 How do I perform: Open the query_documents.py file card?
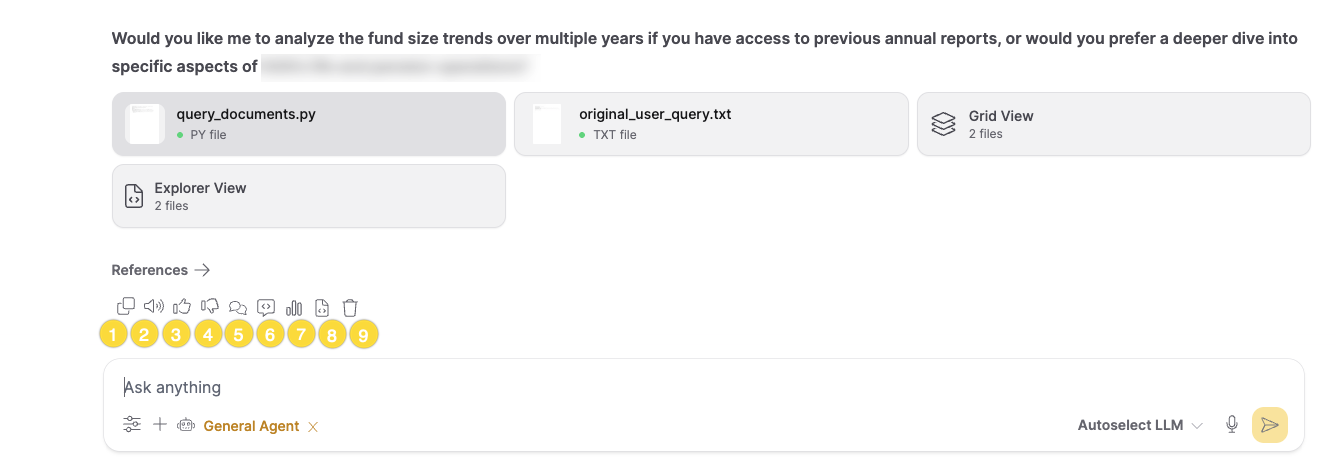(309, 124)
